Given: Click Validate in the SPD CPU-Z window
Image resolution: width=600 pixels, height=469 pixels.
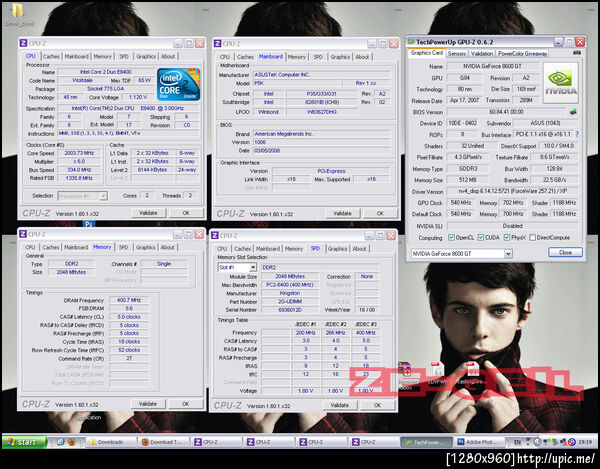Looking at the screenshot, I should pyautogui.click(x=339, y=405).
